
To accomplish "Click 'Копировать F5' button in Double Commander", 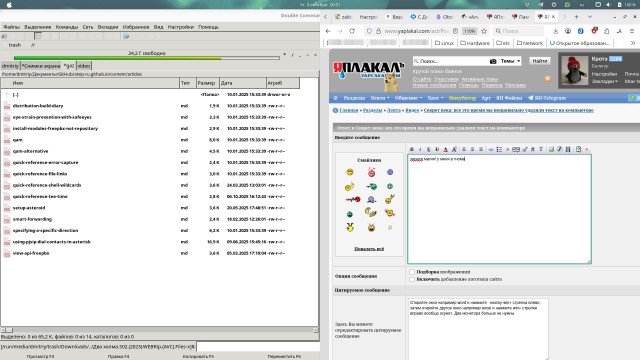I will 198,356.
